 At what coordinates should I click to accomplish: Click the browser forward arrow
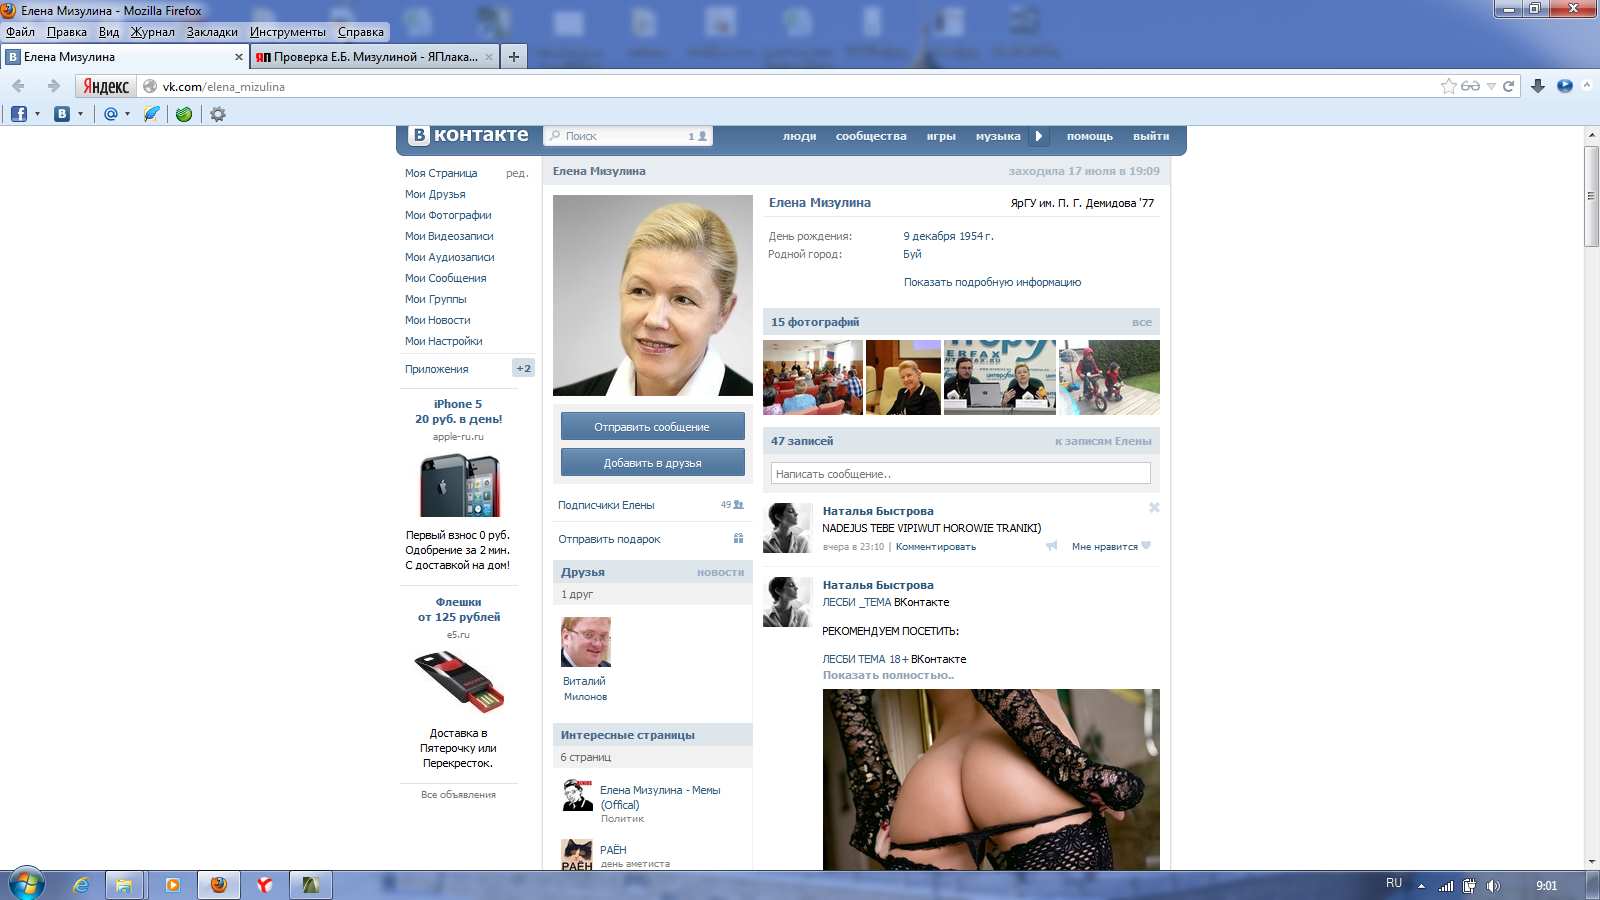click(x=54, y=86)
